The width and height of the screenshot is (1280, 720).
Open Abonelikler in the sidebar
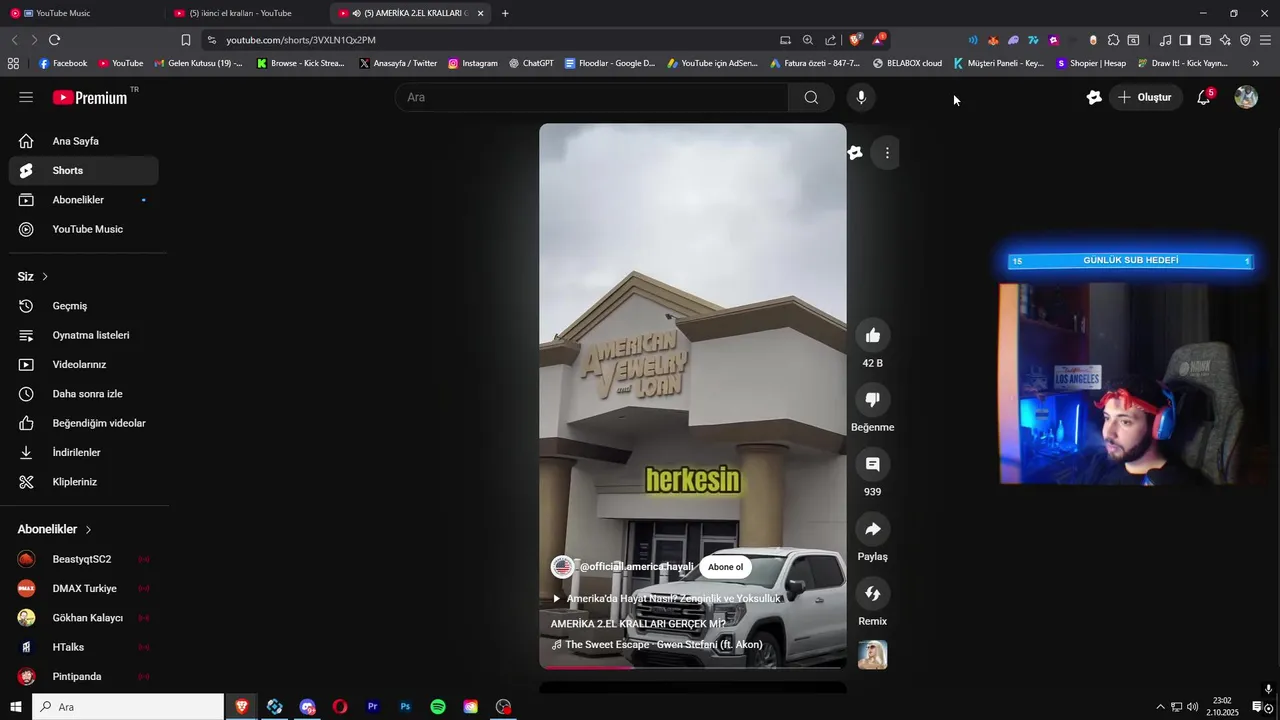click(84, 200)
